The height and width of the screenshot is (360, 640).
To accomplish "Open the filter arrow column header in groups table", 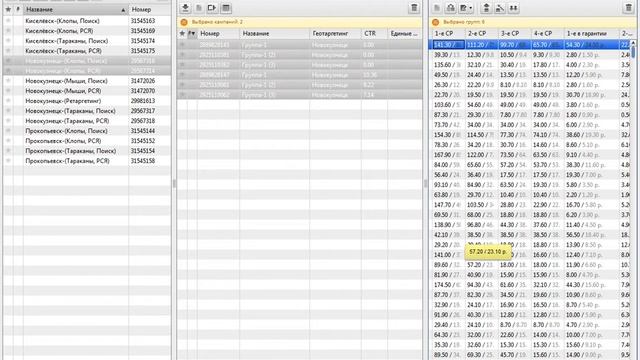I will [x=192, y=33].
